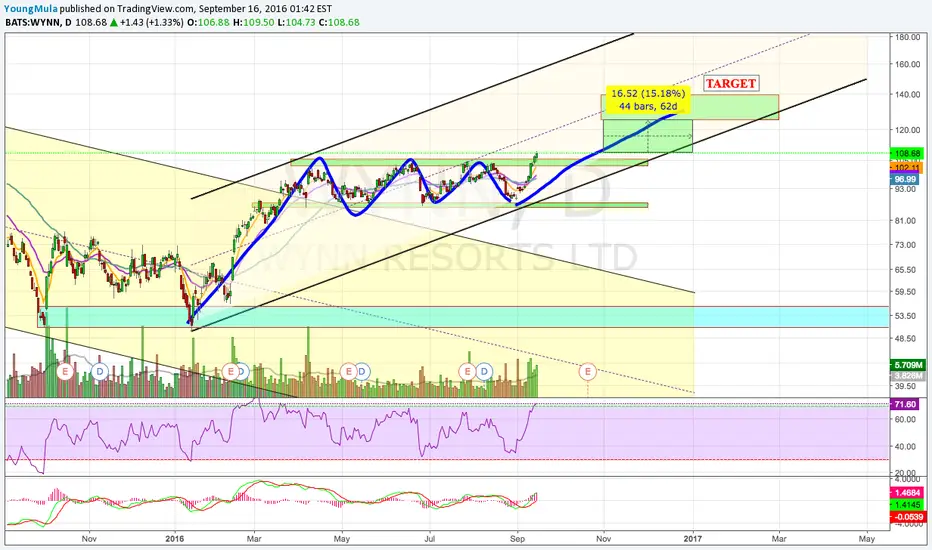932x550 pixels.
Task: Click the red TARGET text label
Action: pos(731,83)
